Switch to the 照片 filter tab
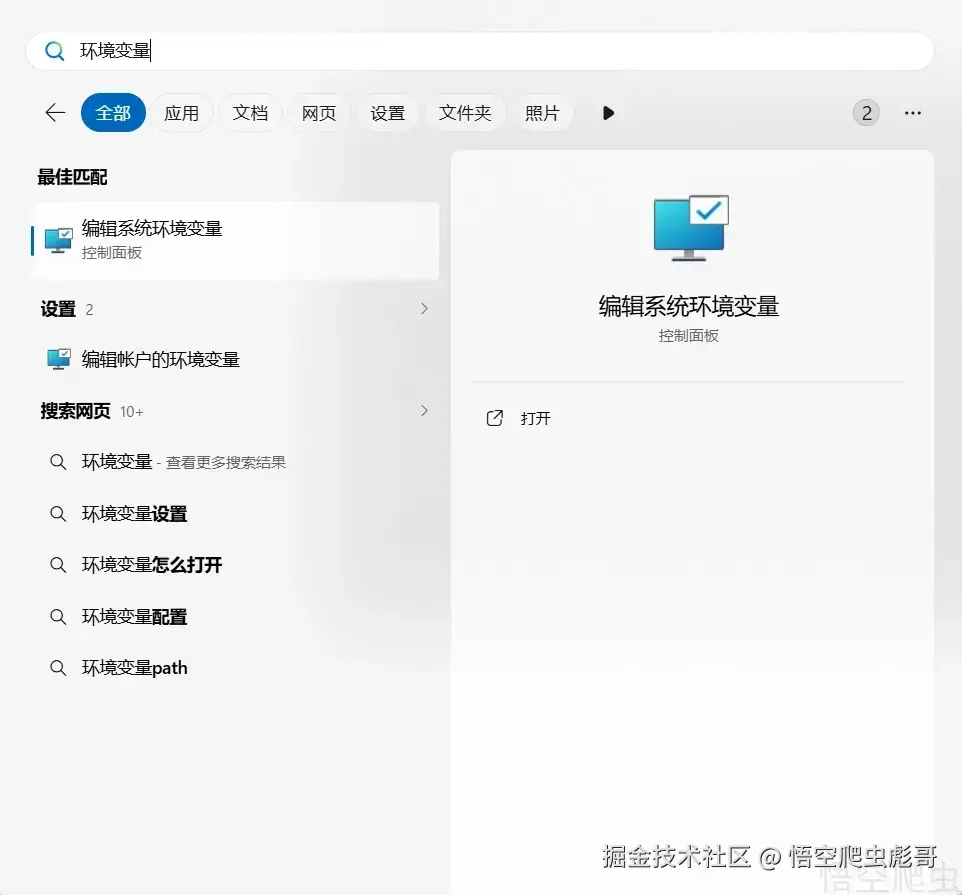The height and width of the screenshot is (895, 962). pos(542,113)
